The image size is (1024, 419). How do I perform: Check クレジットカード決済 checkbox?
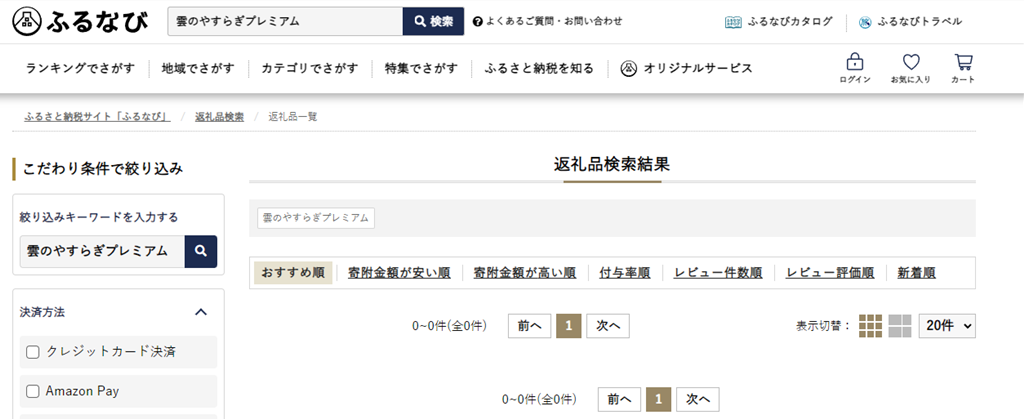[x=33, y=352]
